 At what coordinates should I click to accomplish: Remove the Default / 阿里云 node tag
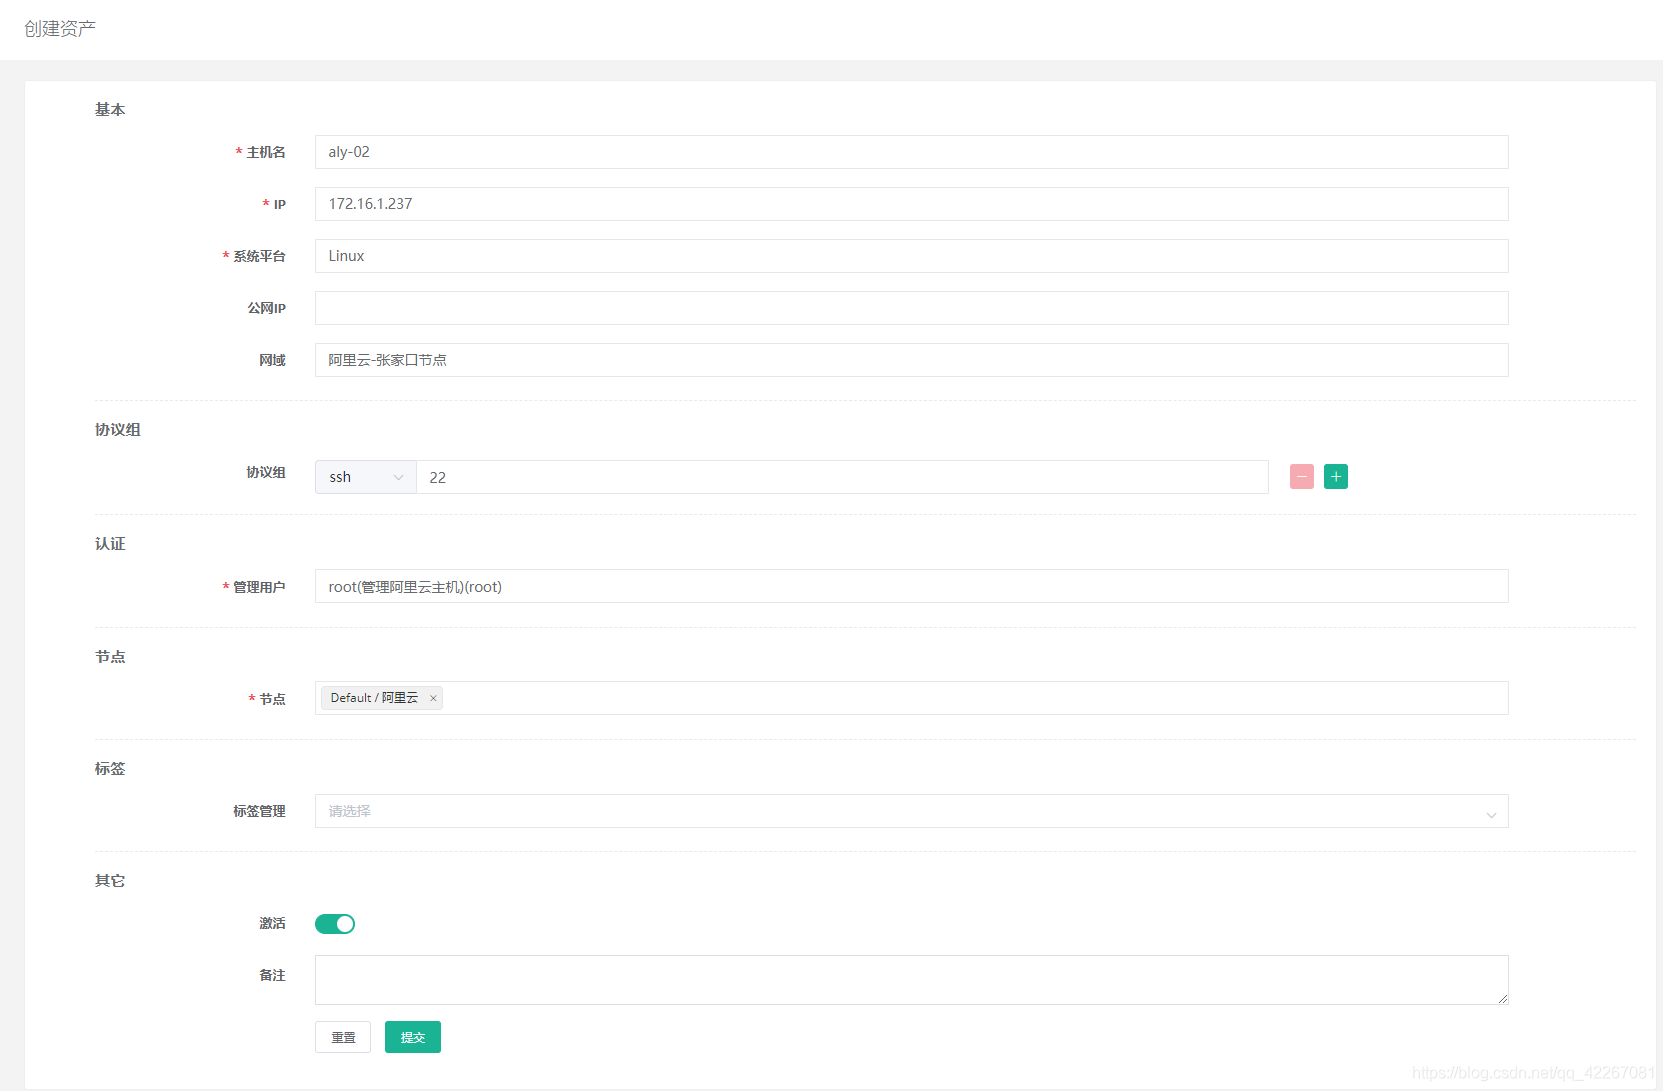click(x=433, y=698)
